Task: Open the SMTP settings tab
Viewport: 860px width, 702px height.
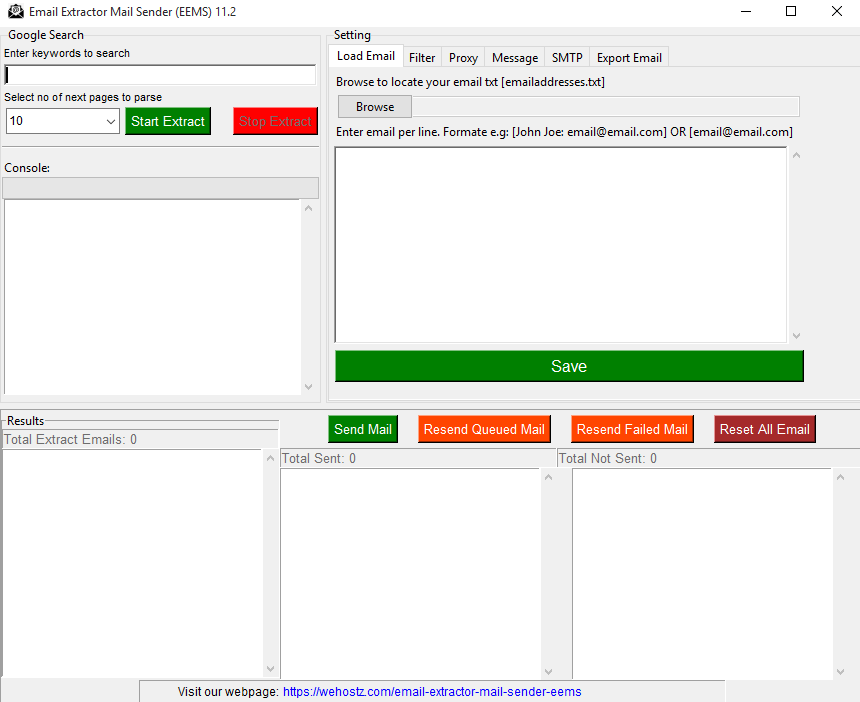Action: point(567,58)
